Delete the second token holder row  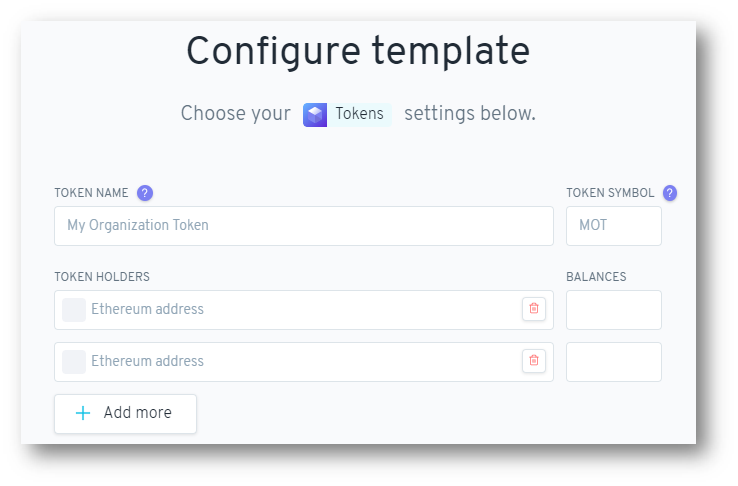pos(534,361)
